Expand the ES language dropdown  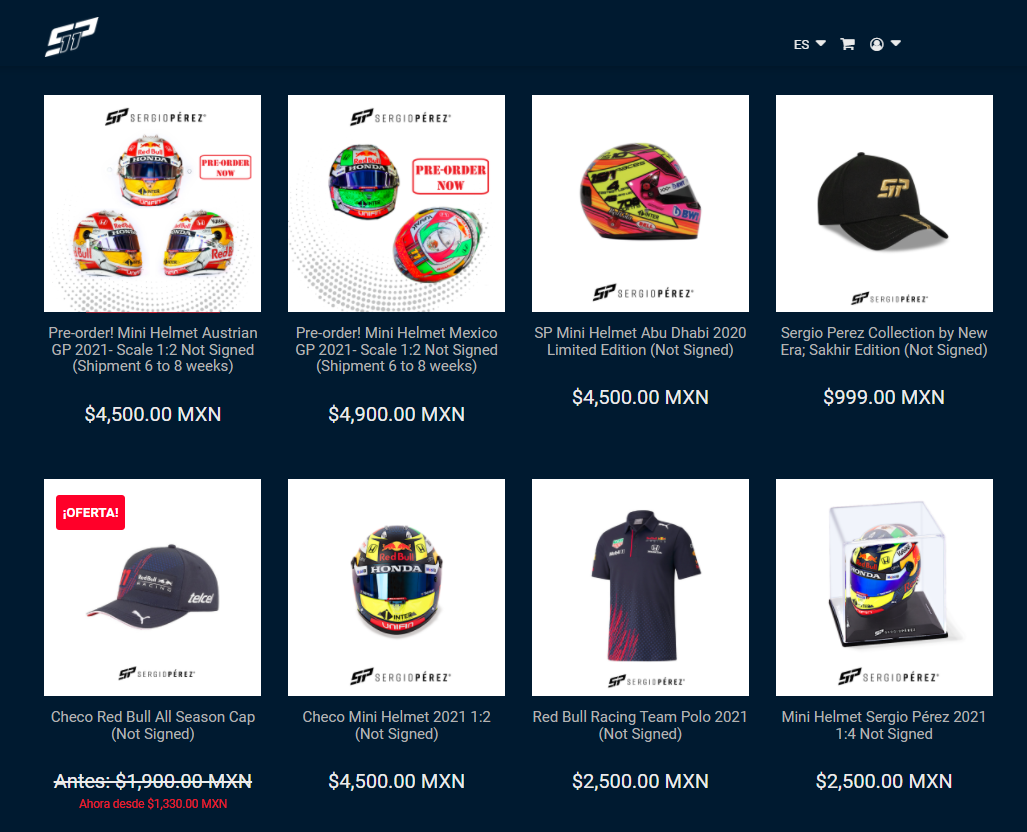[x=810, y=45]
